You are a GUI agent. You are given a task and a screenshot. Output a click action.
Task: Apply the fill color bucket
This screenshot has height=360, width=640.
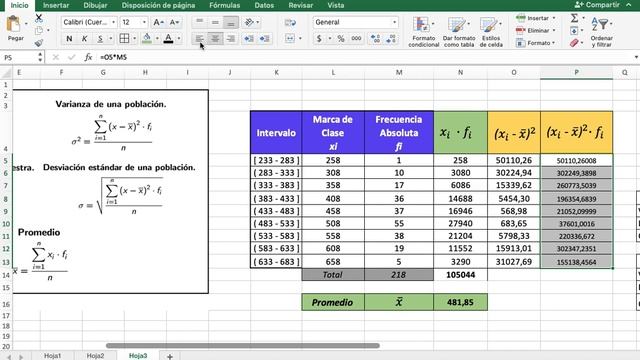[147, 39]
